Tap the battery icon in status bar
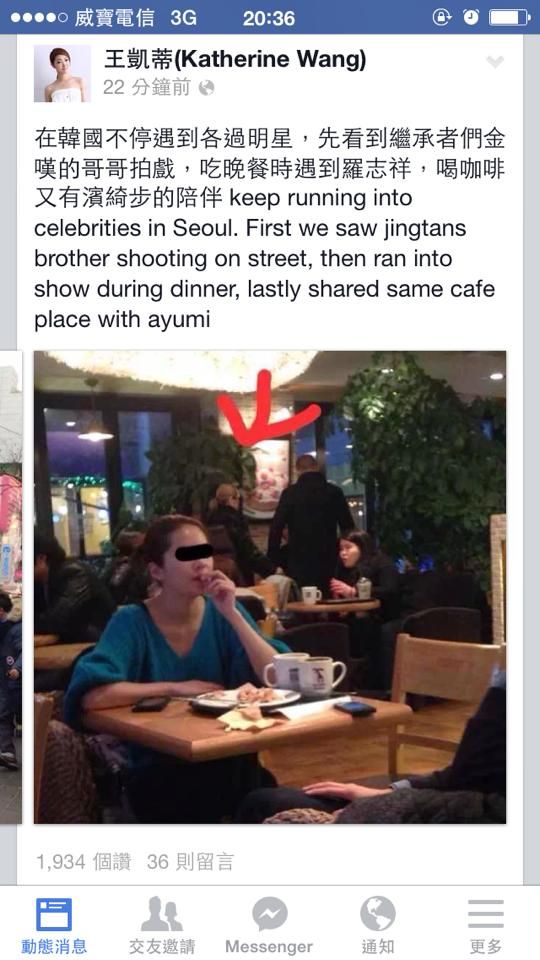This screenshot has width=540, height=960. (x=509, y=18)
